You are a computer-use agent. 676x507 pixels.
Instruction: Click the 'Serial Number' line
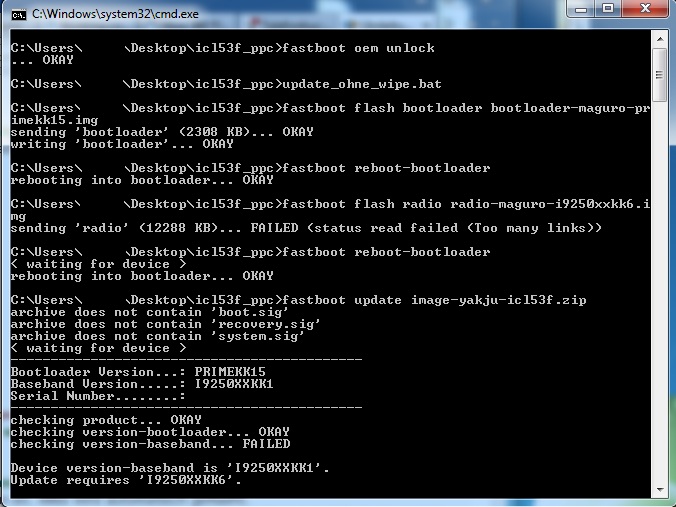click(x=98, y=396)
